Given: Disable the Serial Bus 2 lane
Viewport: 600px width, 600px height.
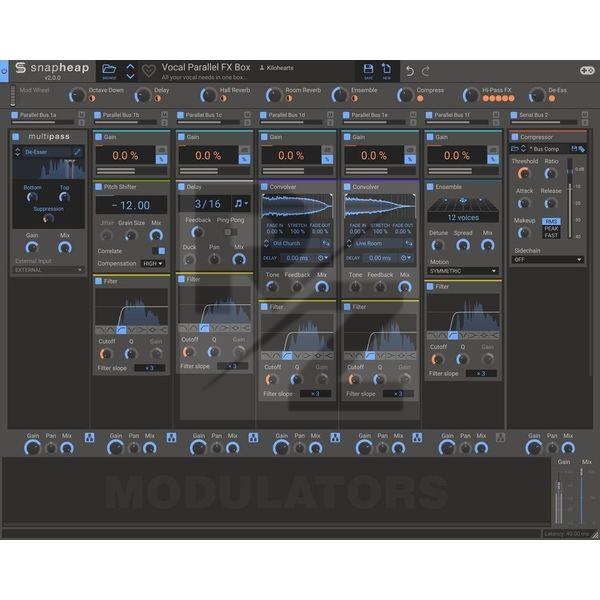Looking at the screenshot, I should point(514,115).
